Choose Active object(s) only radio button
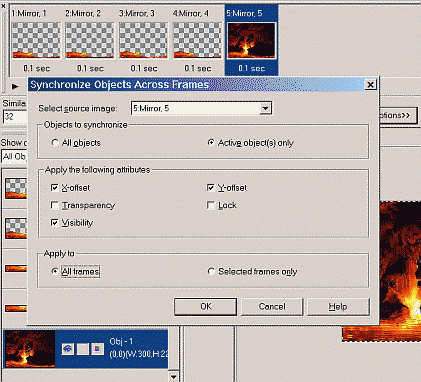The height and width of the screenshot is (382, 421). click(x=211, y=143)
